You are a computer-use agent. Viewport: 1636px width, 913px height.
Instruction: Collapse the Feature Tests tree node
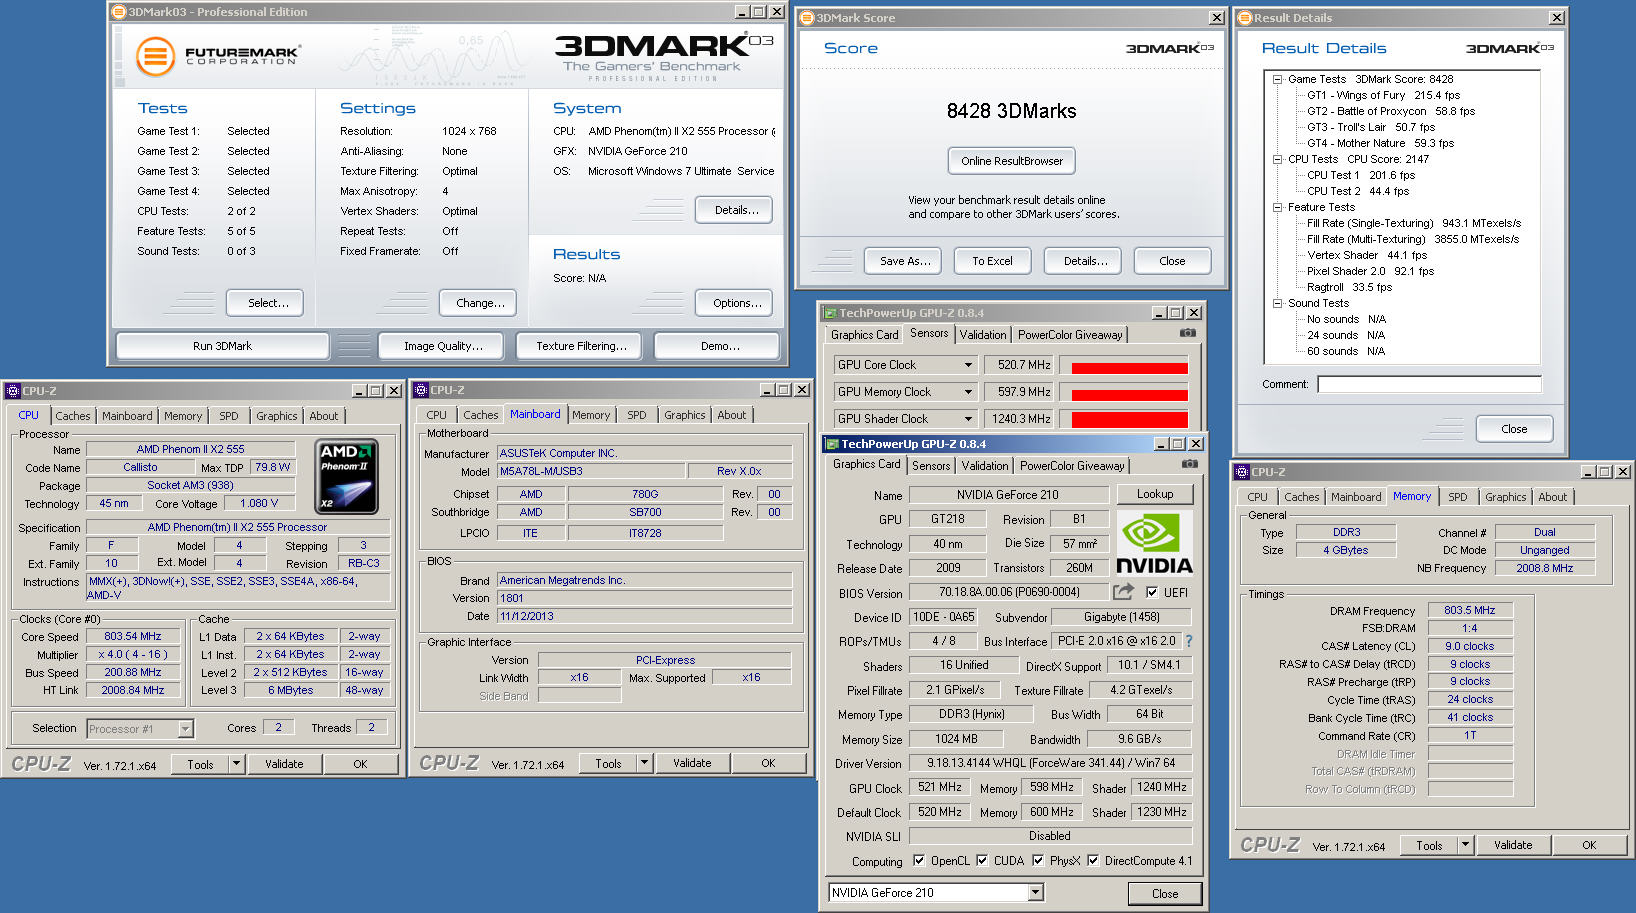point(1277,207)
